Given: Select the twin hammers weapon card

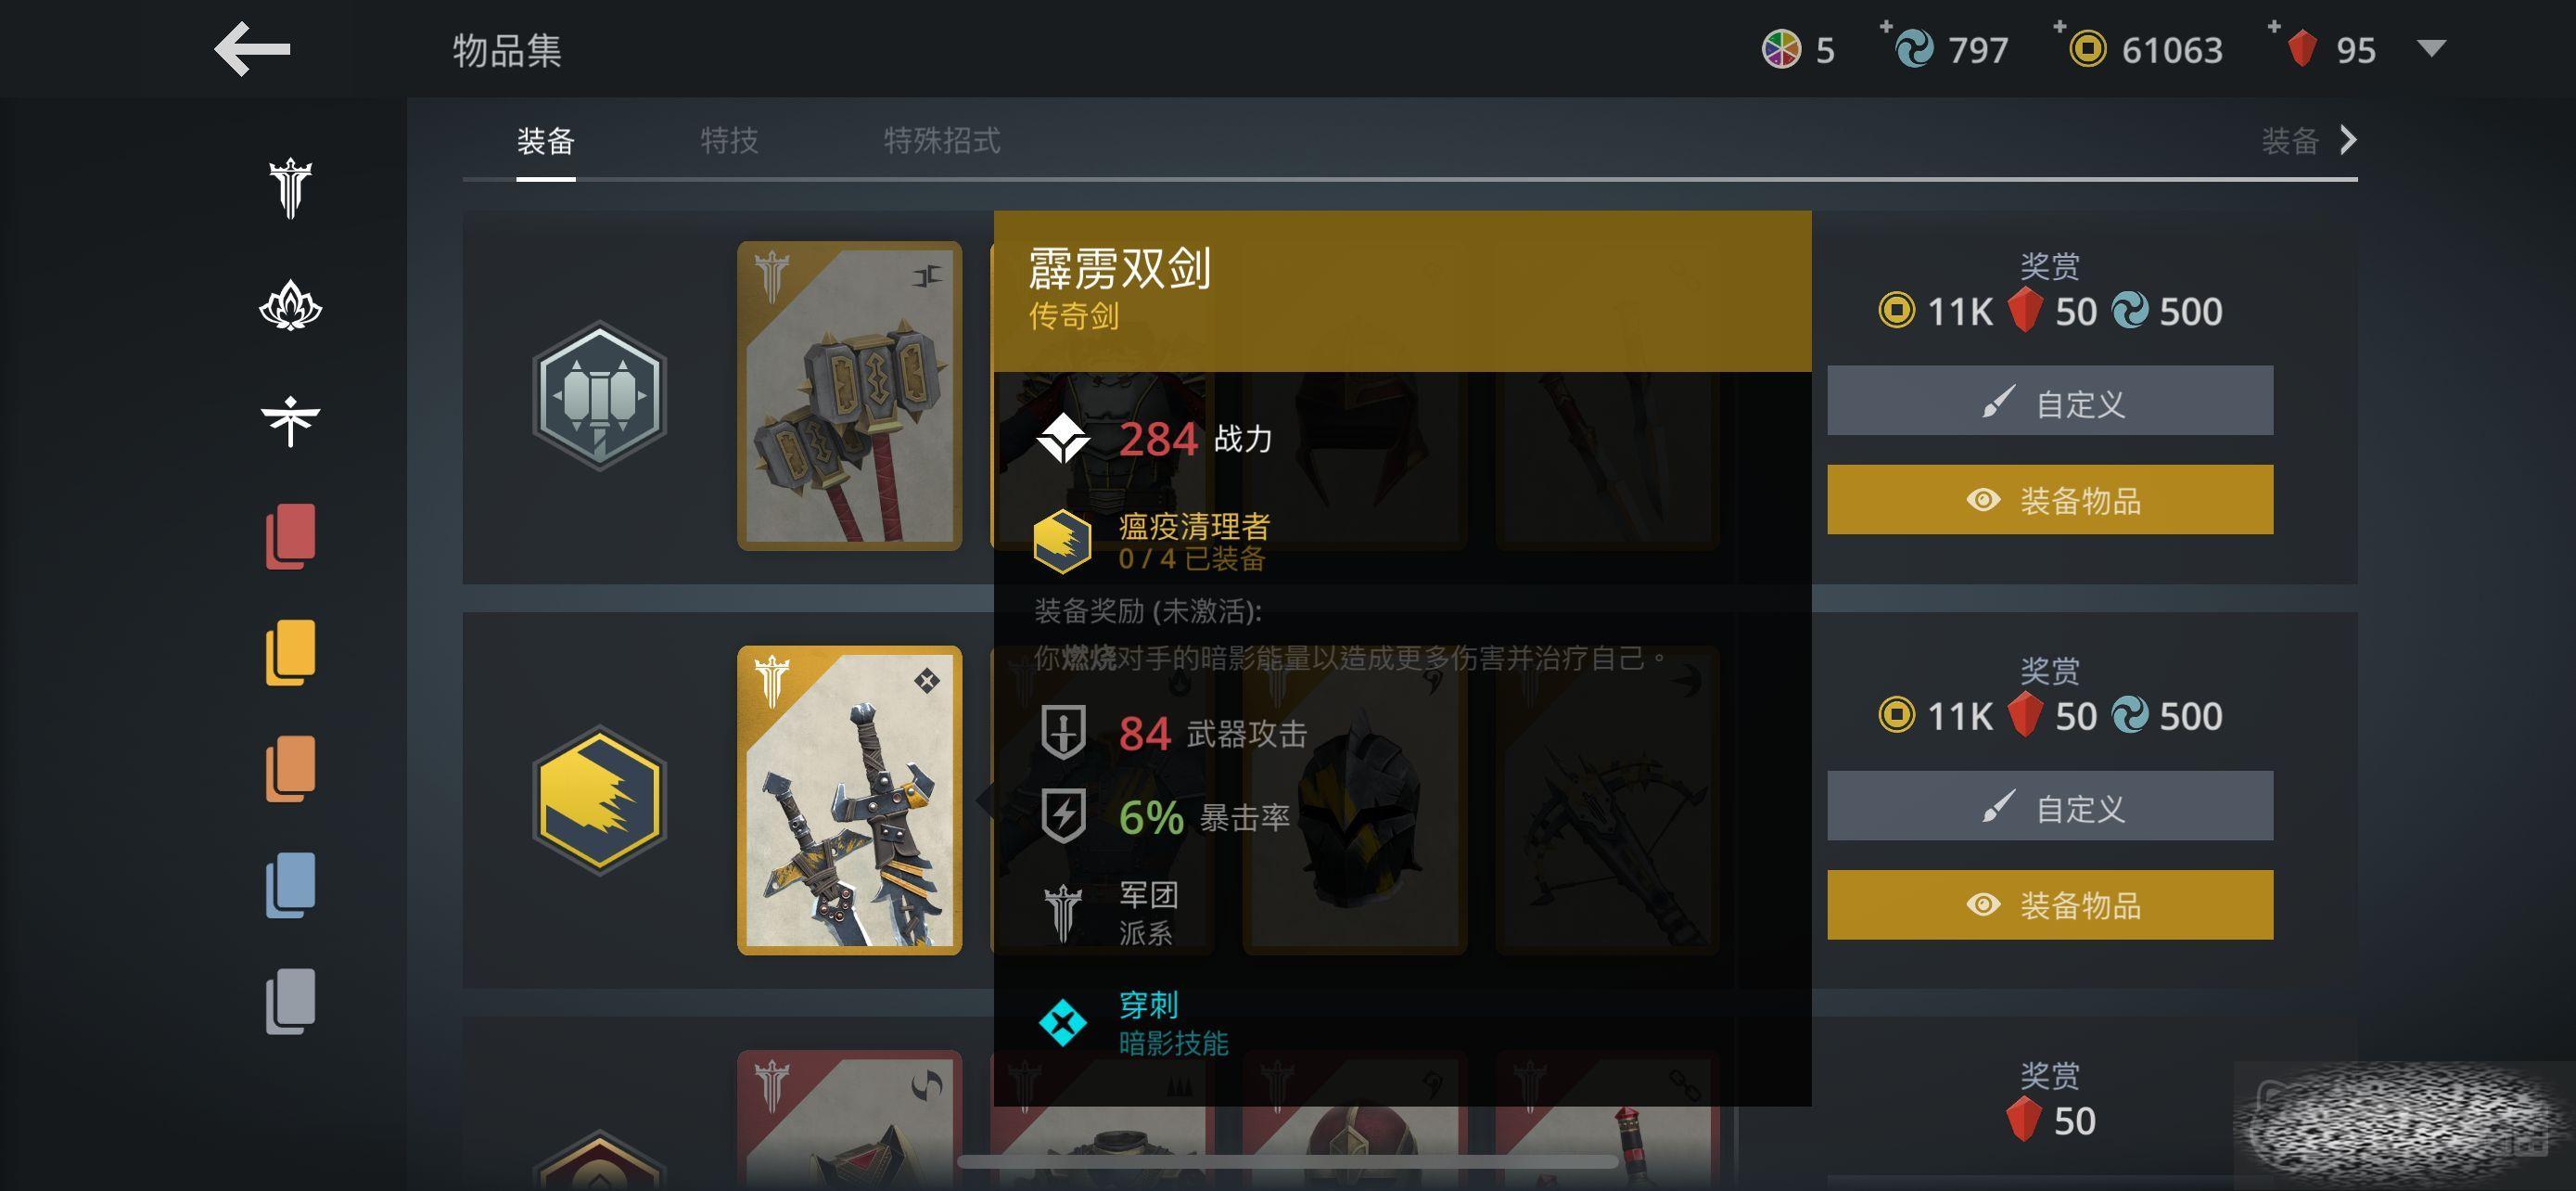Looking at the screenshot, I should click(x=849, y=395).
